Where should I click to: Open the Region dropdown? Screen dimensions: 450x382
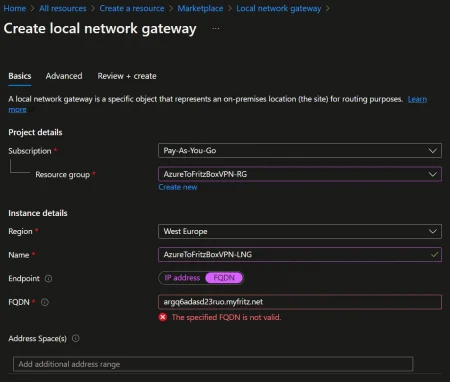coord(300,231)
